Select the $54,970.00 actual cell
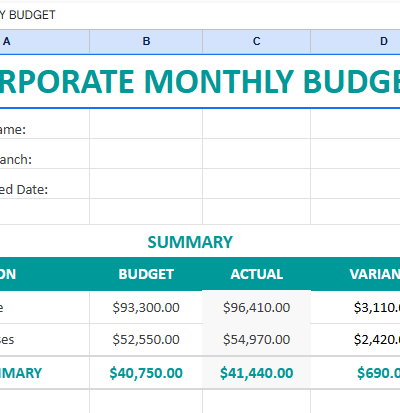Image resolution: width=400 pixels, height=413 pixels. coord(256,339)
